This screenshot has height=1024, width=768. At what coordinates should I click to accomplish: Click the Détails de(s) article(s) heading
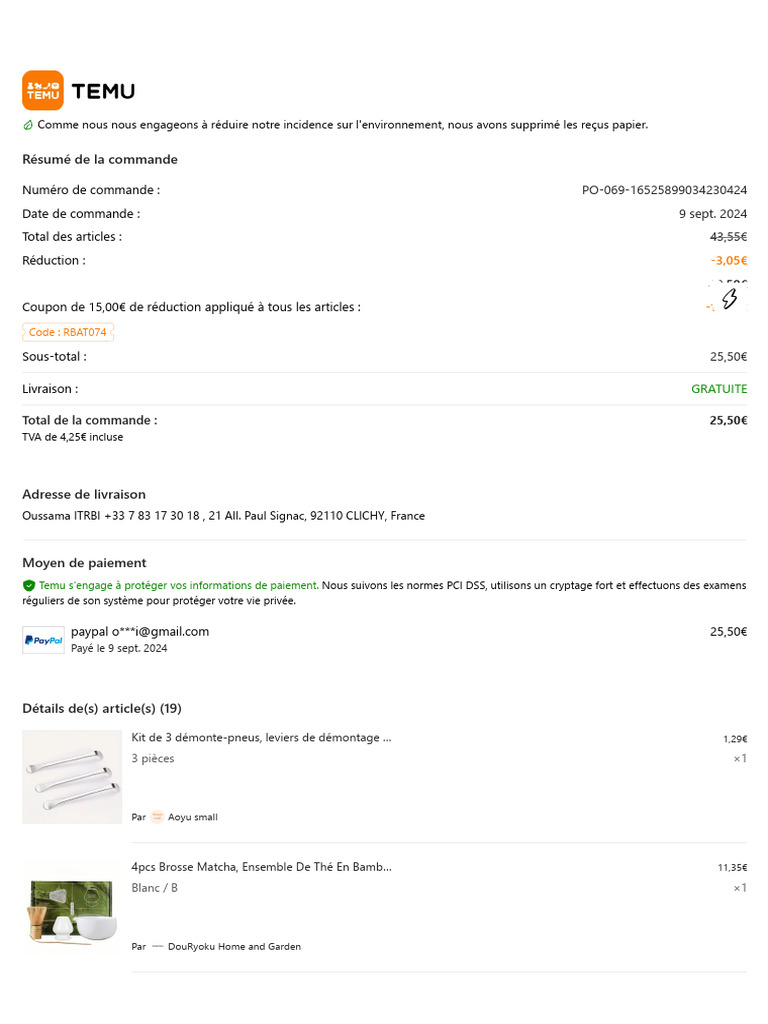tap(102, 708)
